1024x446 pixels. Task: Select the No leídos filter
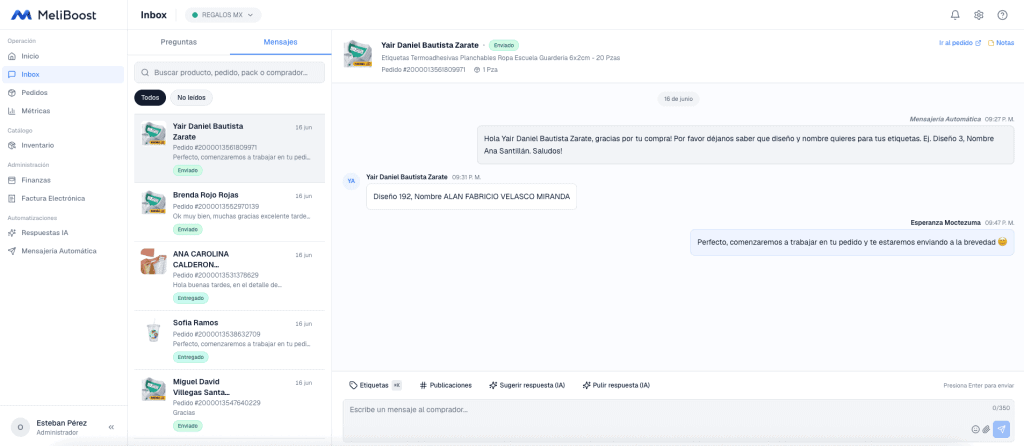coord(191,98)
